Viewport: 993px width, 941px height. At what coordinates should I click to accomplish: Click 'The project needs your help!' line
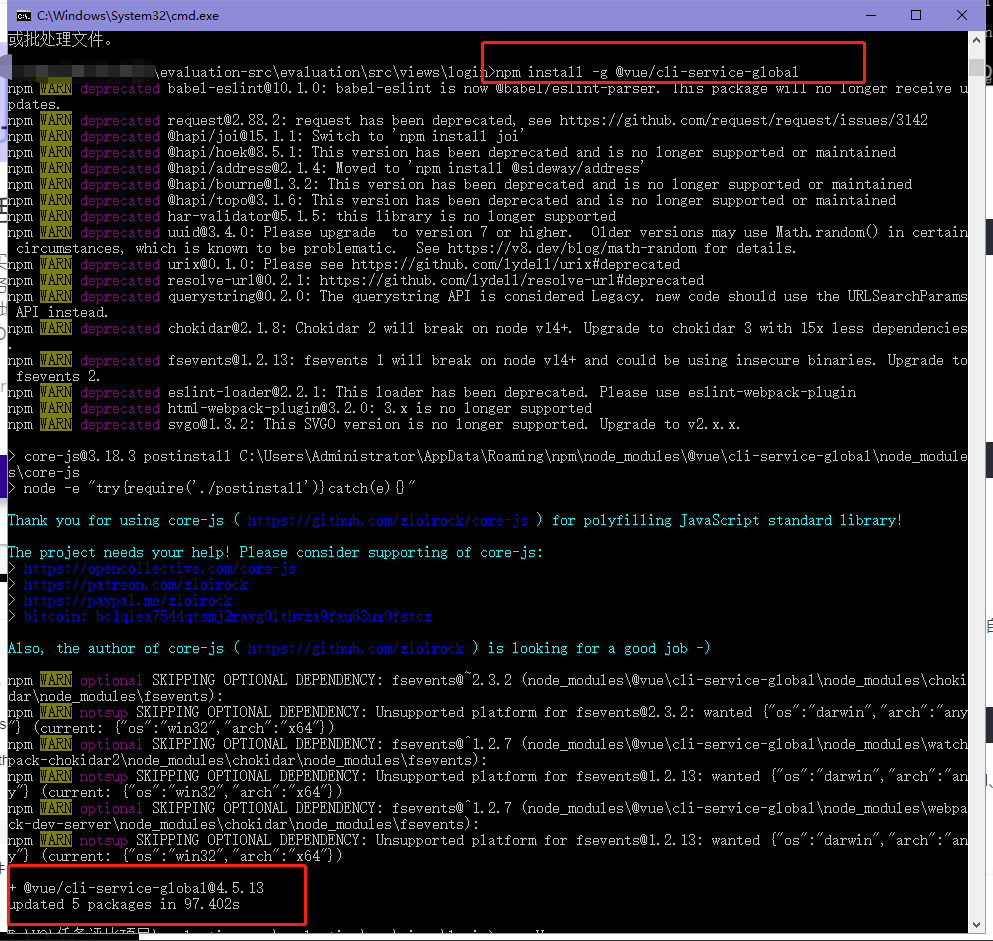coord(275,553)
